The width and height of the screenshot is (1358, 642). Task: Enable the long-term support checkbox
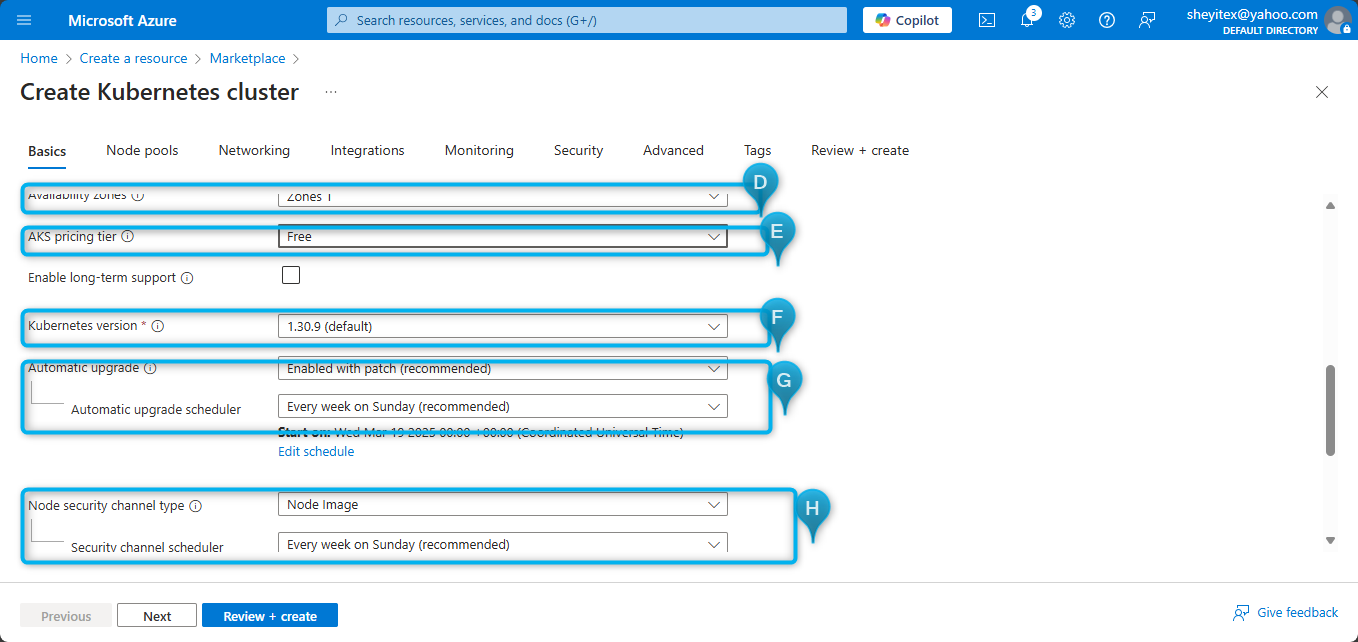291,275
